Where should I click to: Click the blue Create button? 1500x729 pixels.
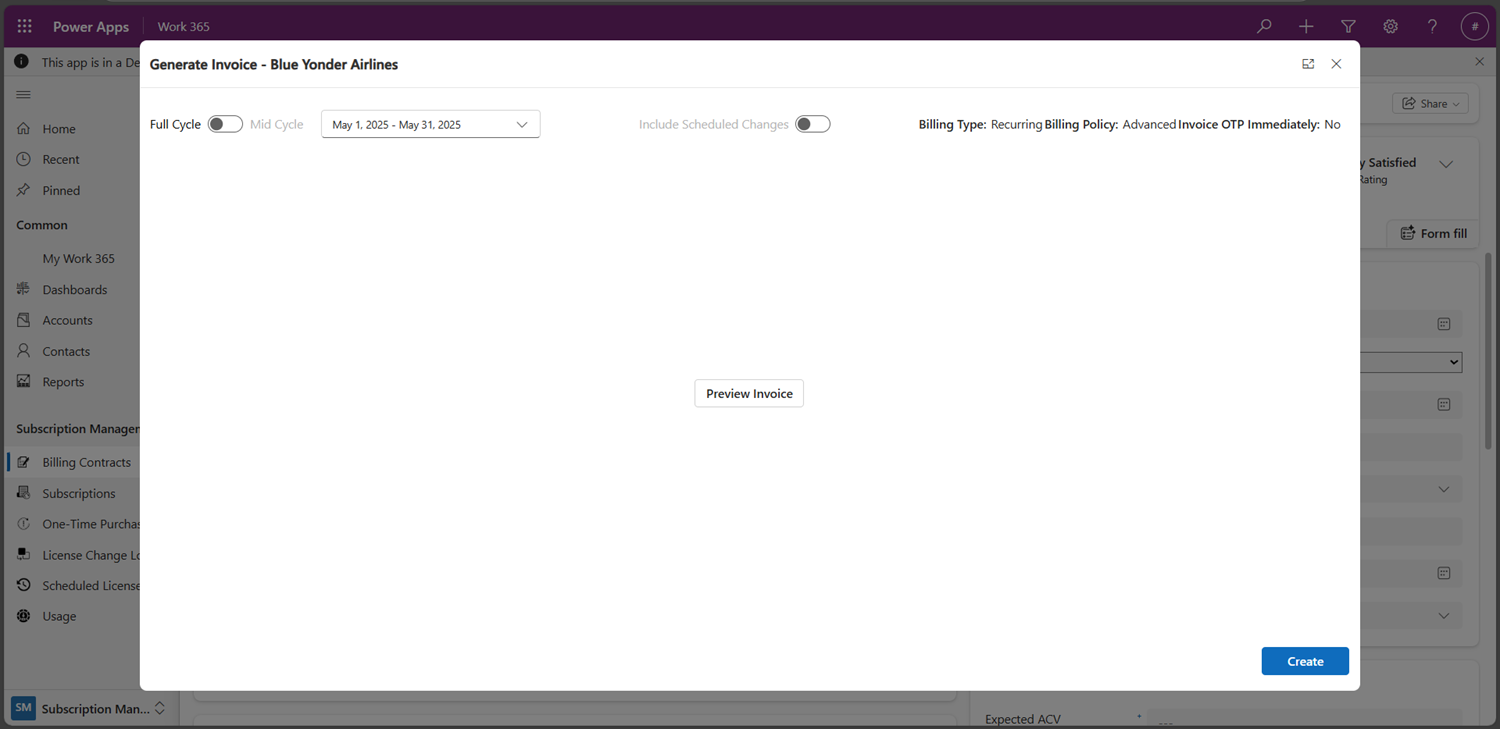click(x=1305, y=661)
